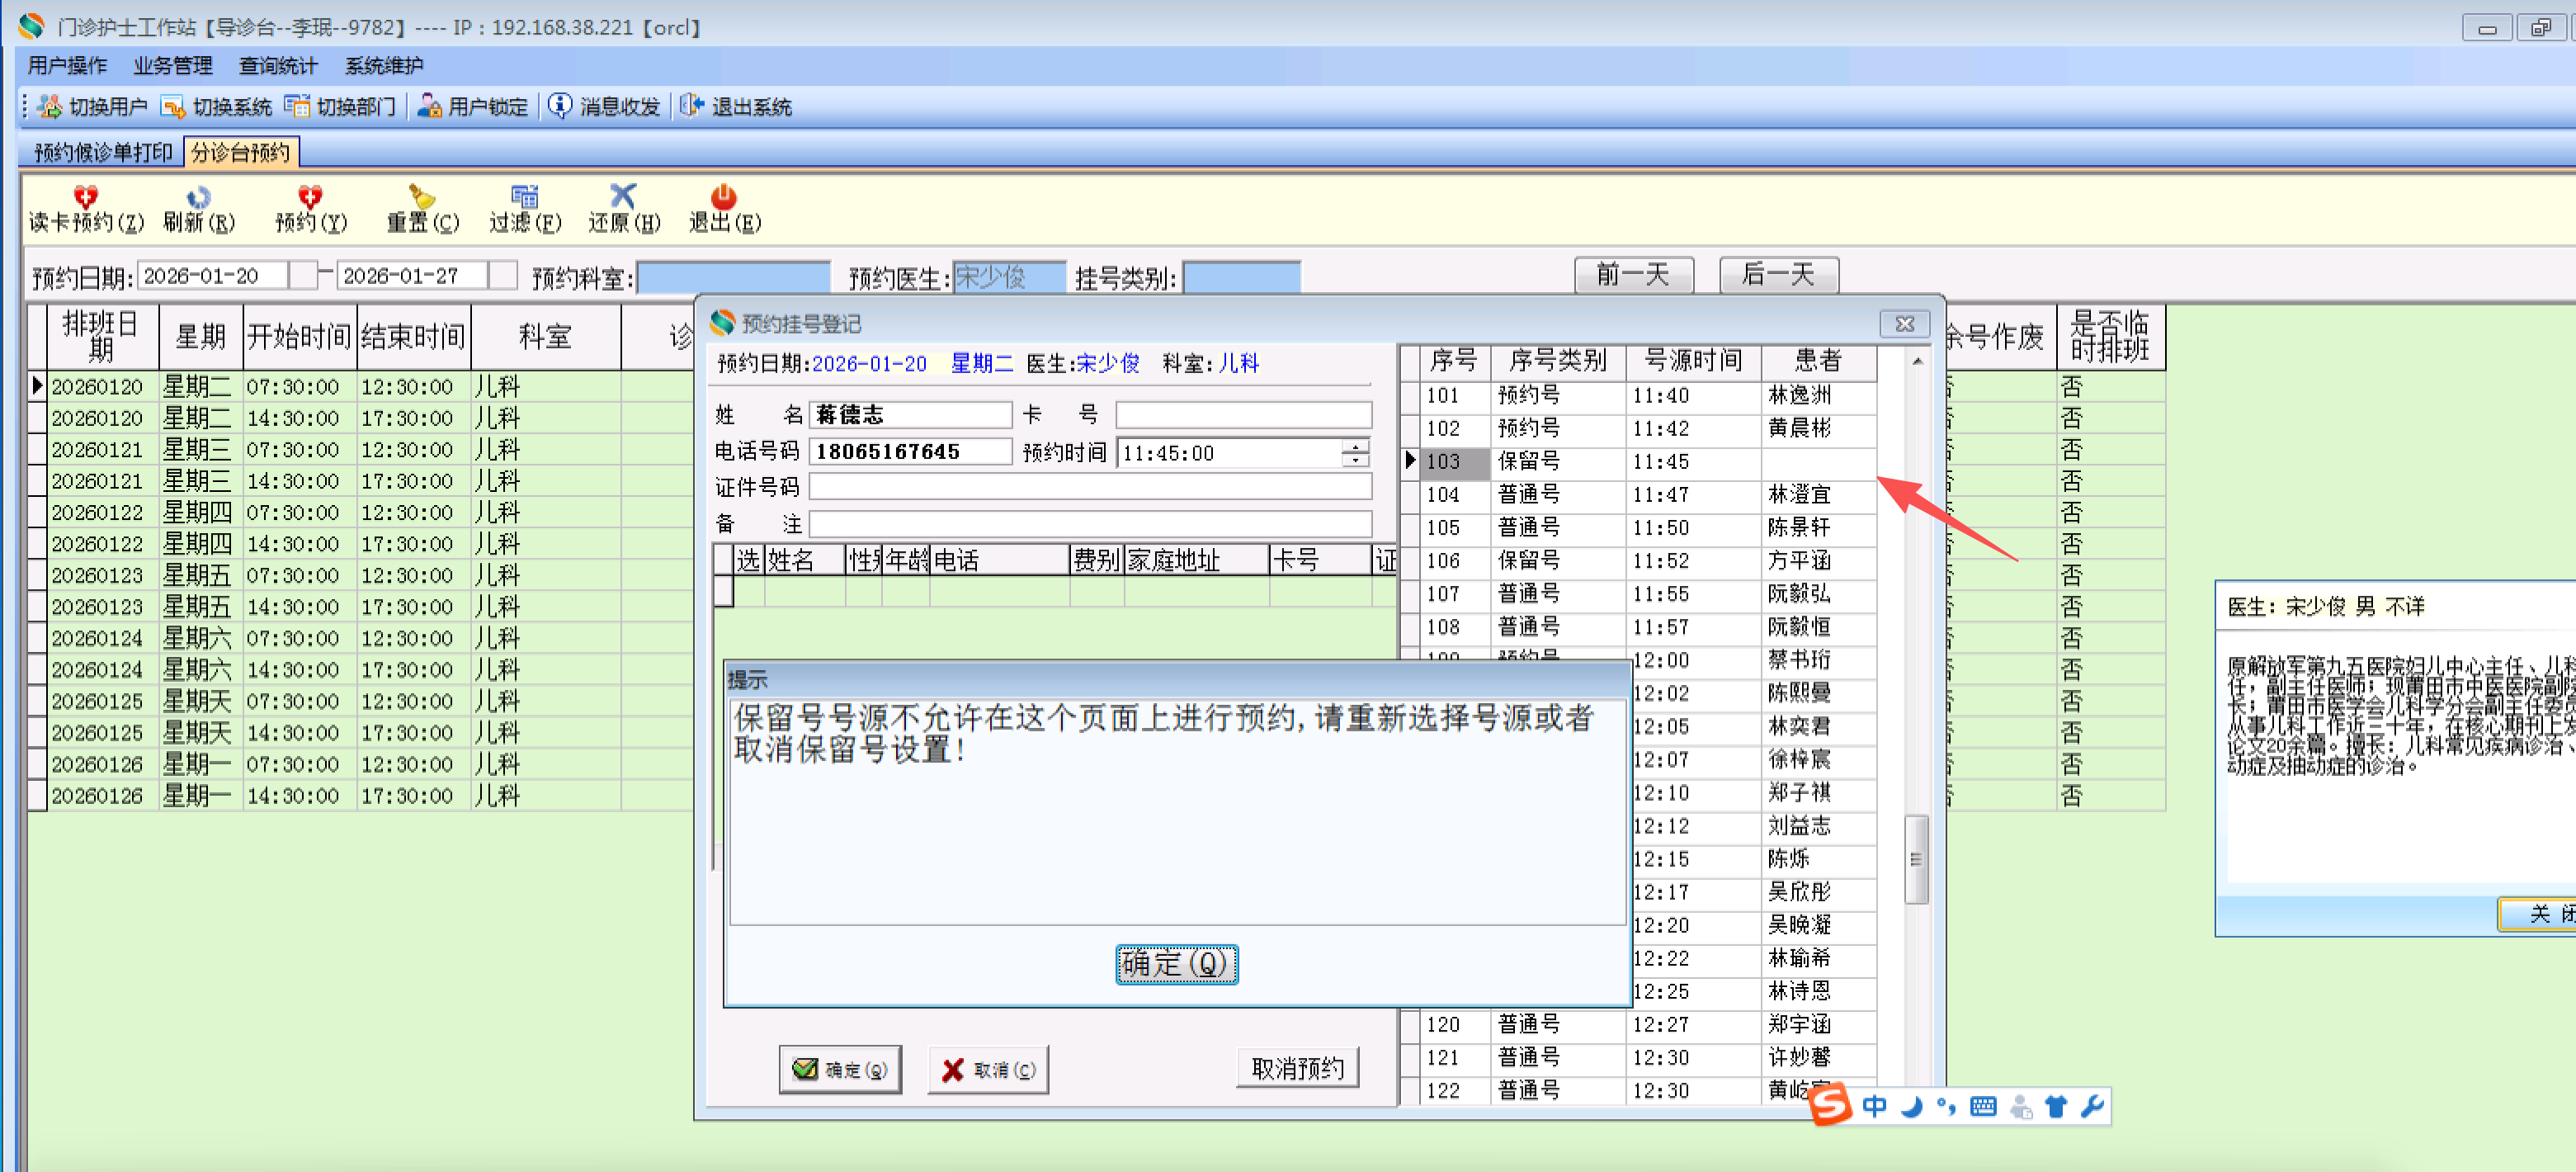Click the 取消预约 button
Image resolution: width=2576 pixels, height=1172 pixels.
click(x=1296, y=1068)
